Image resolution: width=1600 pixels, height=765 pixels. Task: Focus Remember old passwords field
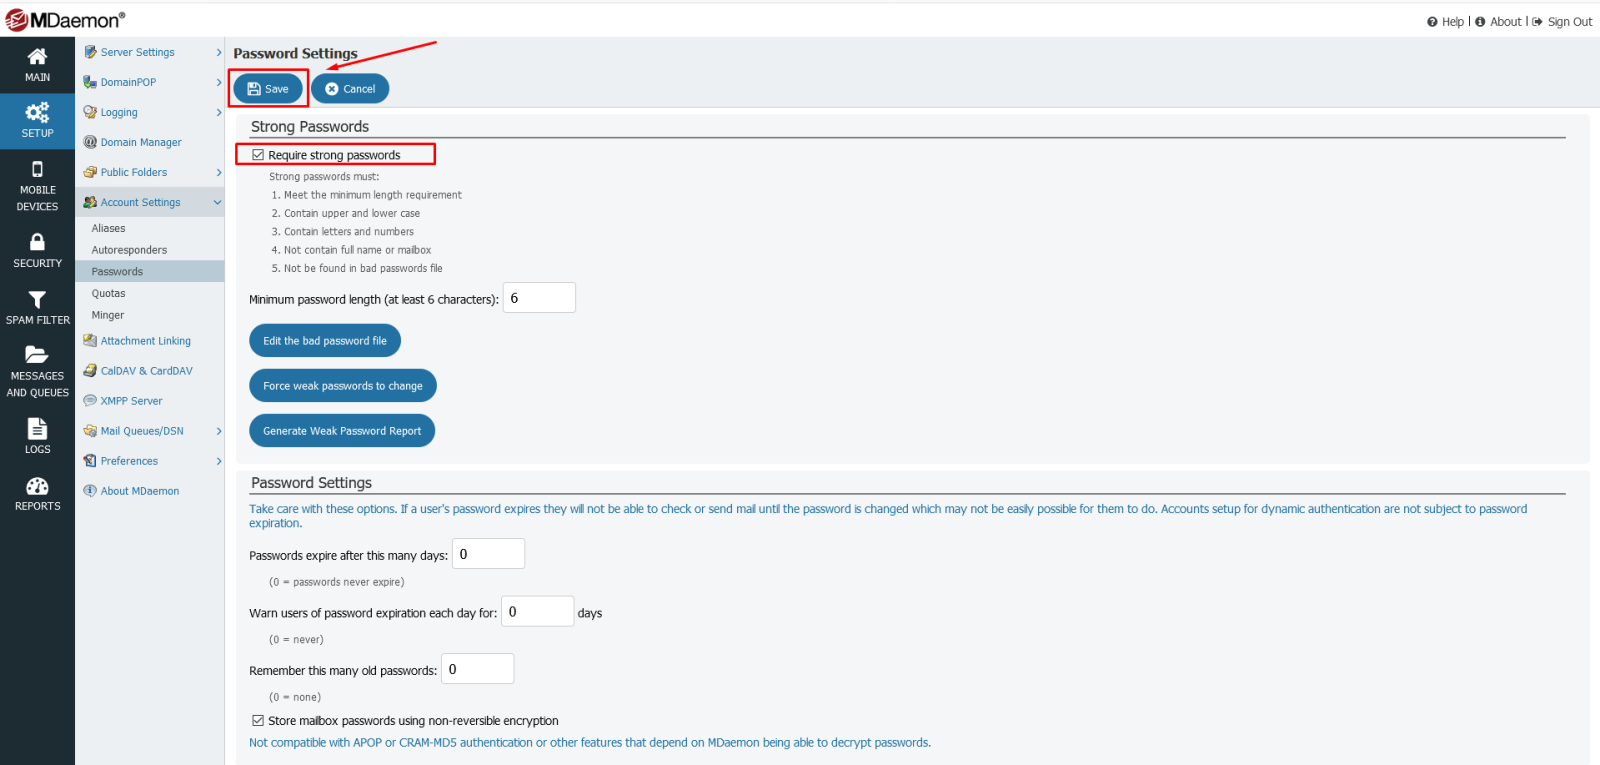478,669
